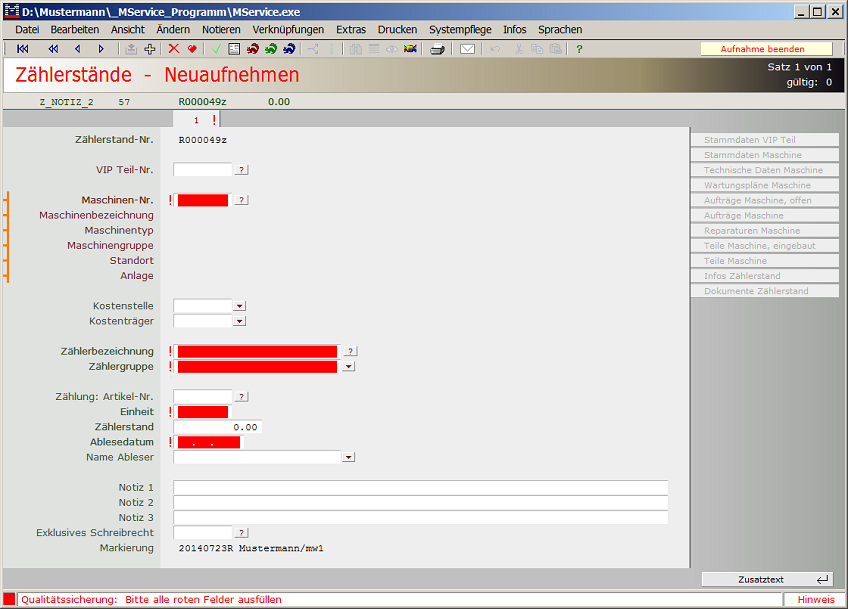Go to the next record arrow

(x=101, y=49)
